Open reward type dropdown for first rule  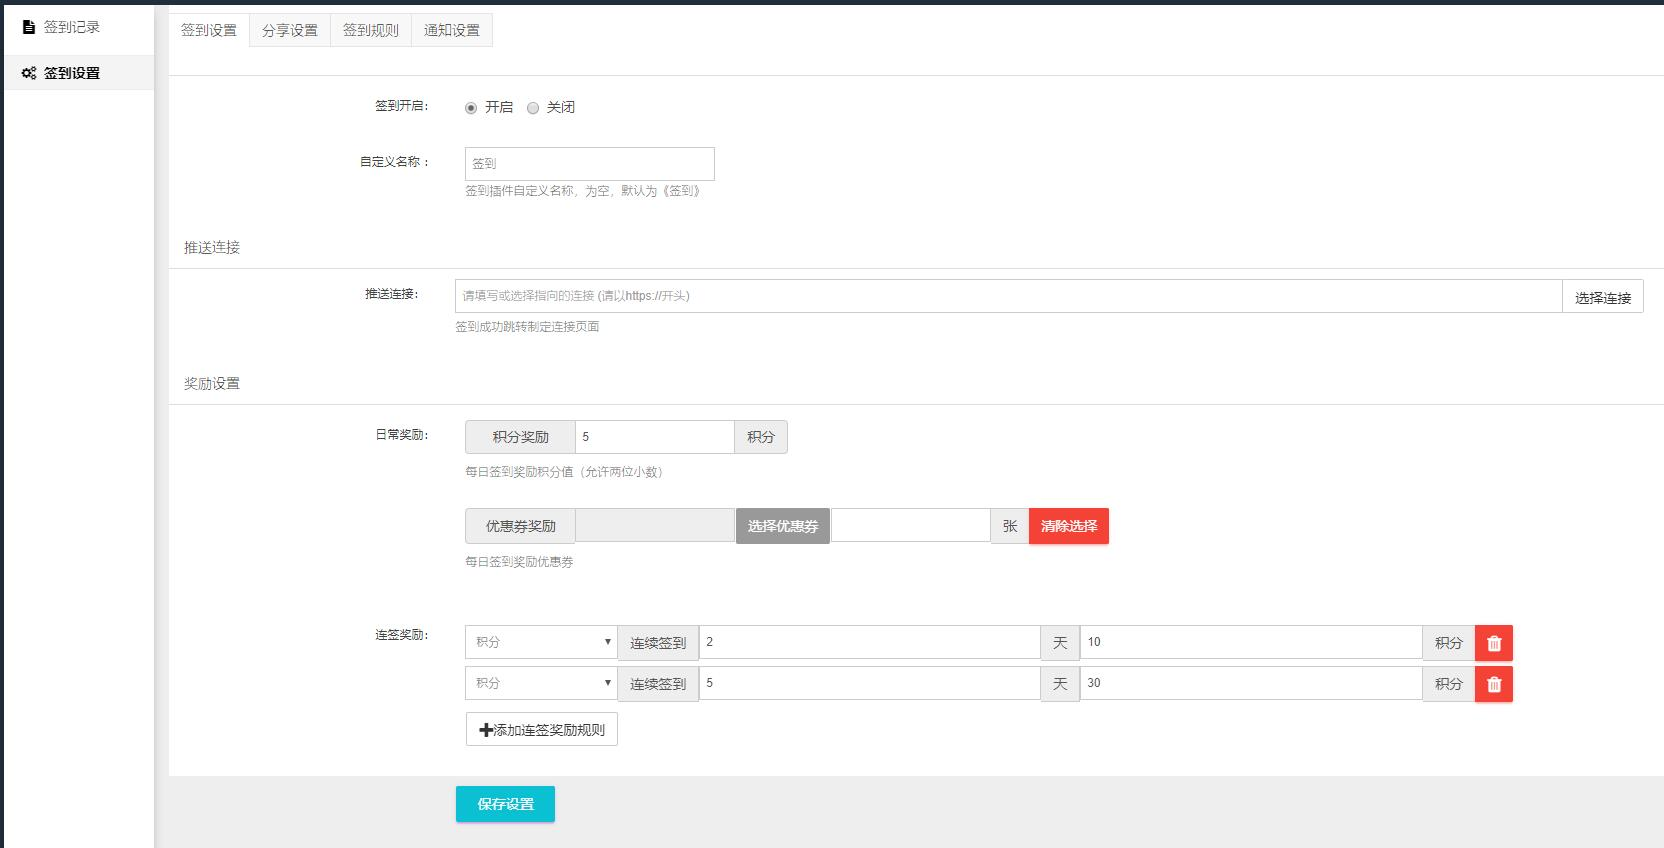(x=541, y=642)
